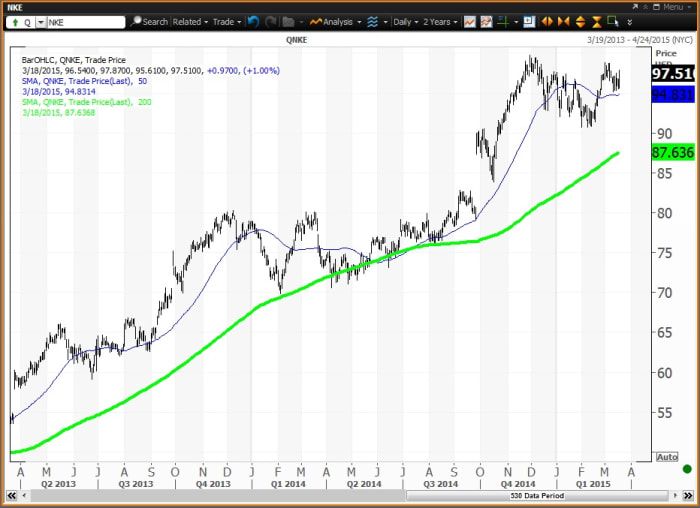Click the vertical compress hourglass icon
The height and width of the screenshot is (508, 700).
pos(596,22)
